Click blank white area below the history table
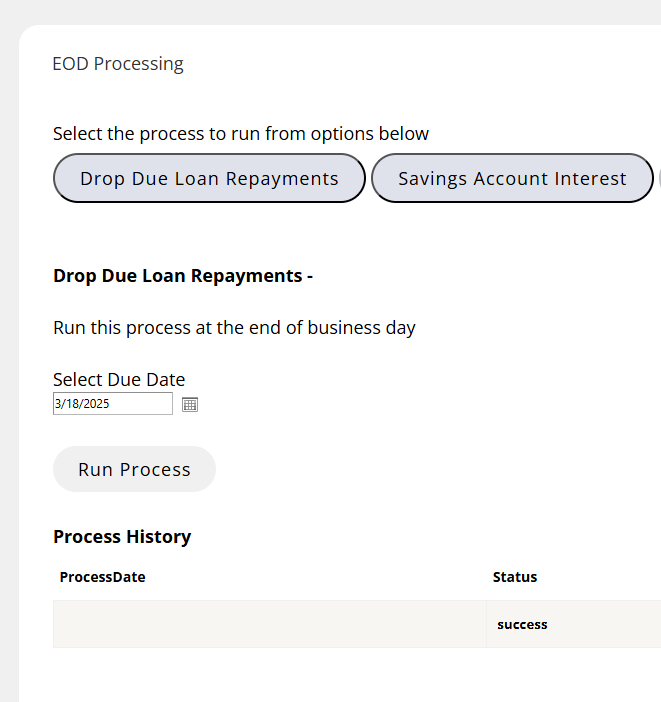 click(x=340, y=675)
